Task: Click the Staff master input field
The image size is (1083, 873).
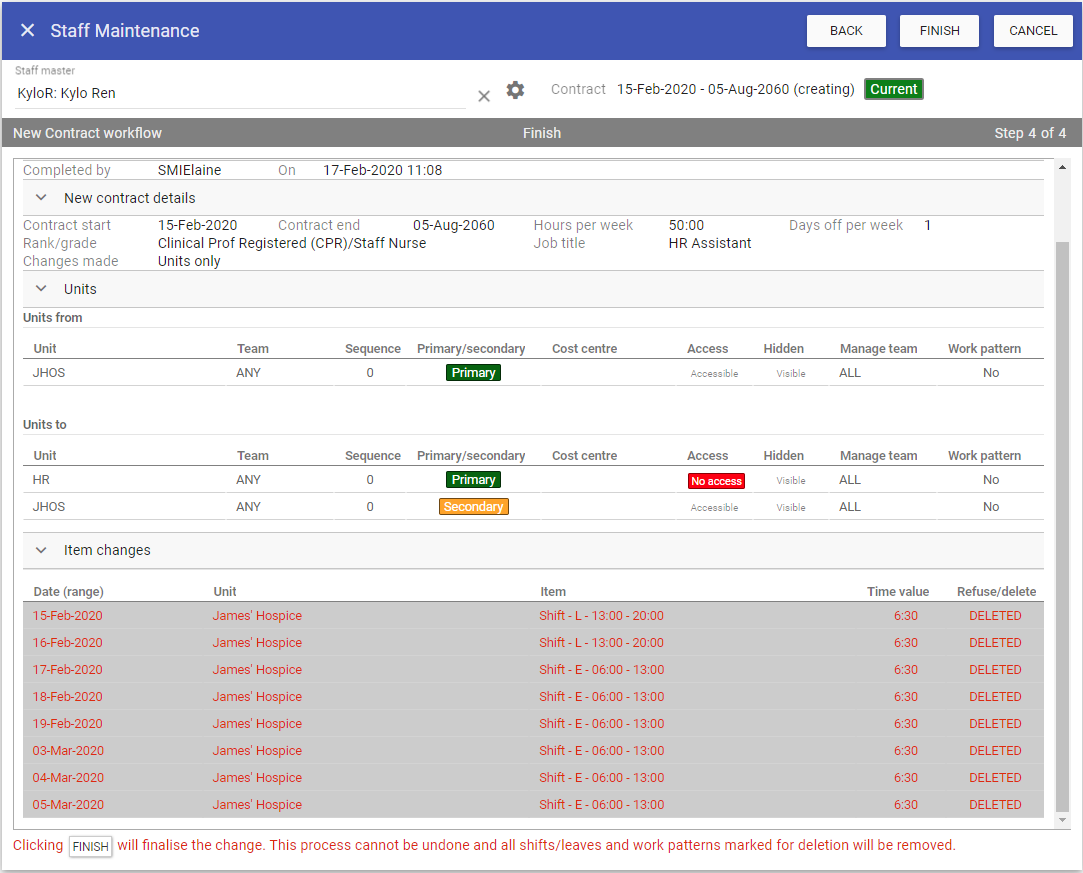Action: [238, 93]
